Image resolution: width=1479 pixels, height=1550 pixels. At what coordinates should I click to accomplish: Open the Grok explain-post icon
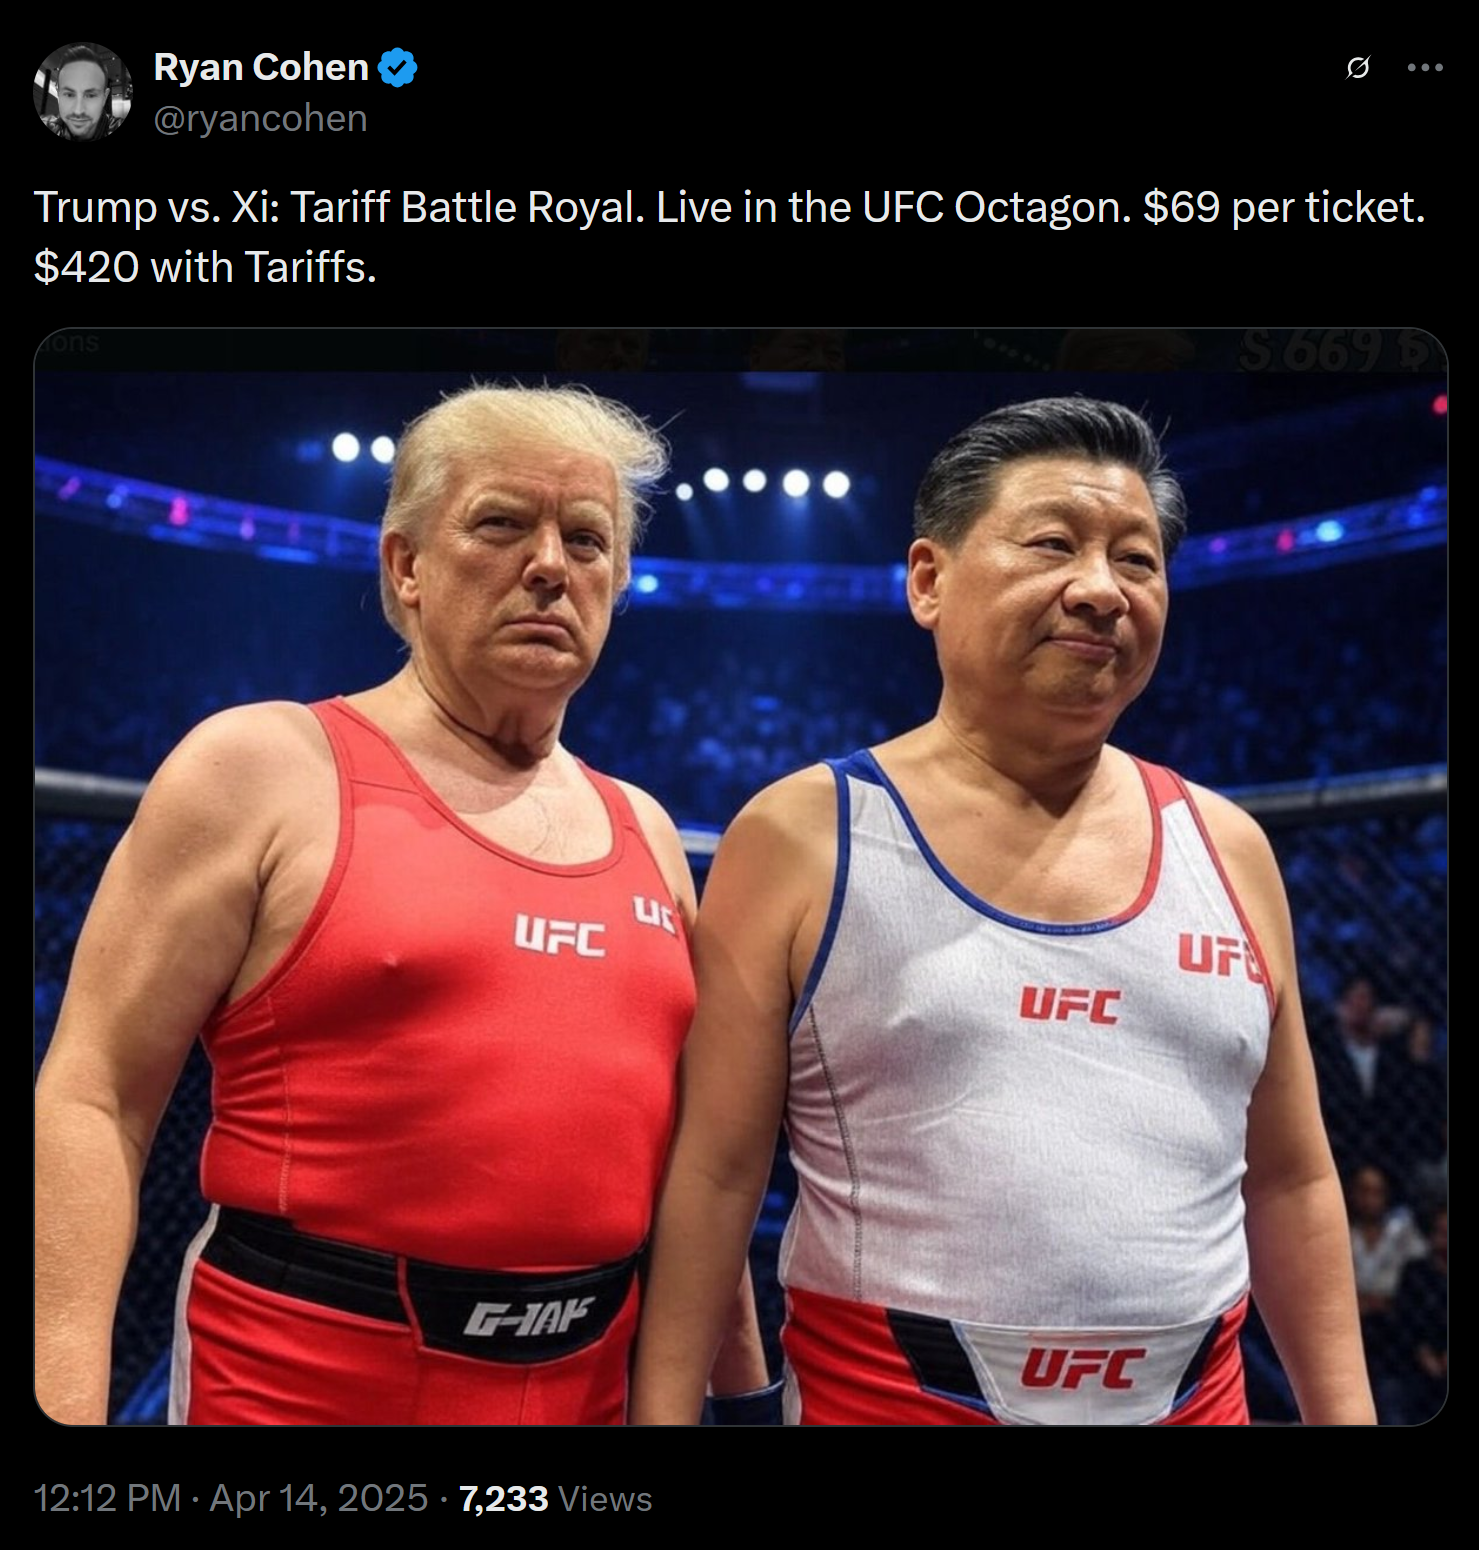[x=1357, y=68]
